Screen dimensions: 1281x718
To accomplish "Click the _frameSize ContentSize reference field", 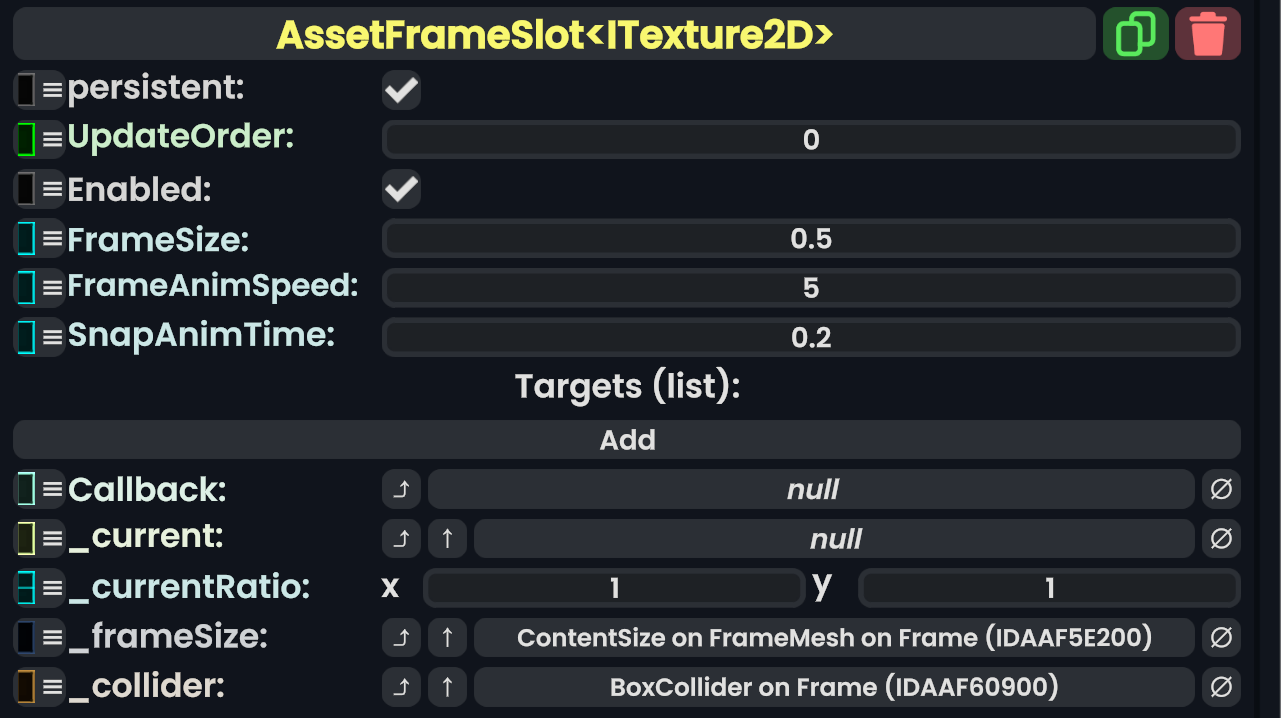I will [834, 638].
